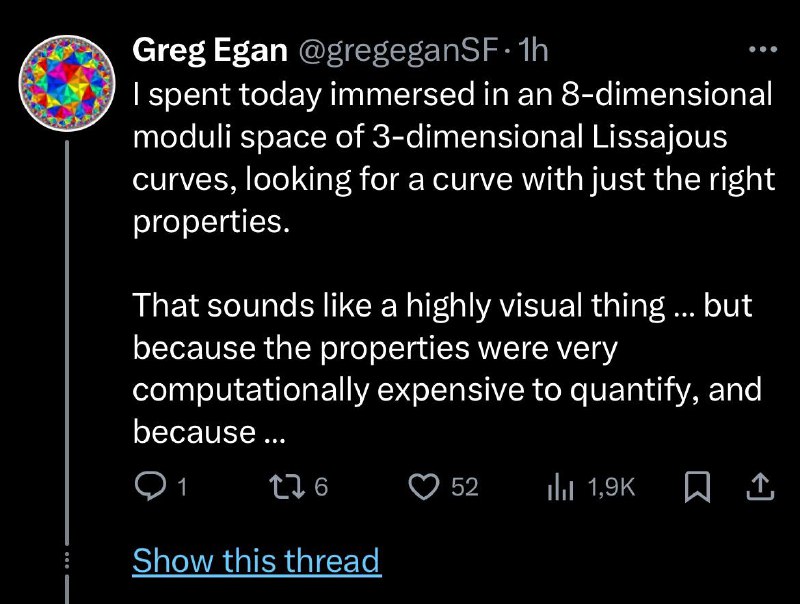Visit the @gregeganSF handle
The image size is (800, 604).
coord(398,51)
